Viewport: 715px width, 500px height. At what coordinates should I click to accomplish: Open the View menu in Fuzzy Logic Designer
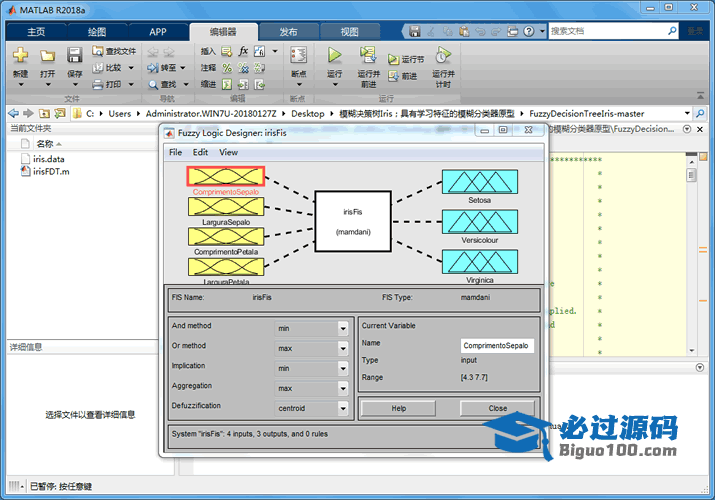tap(228, 152)
